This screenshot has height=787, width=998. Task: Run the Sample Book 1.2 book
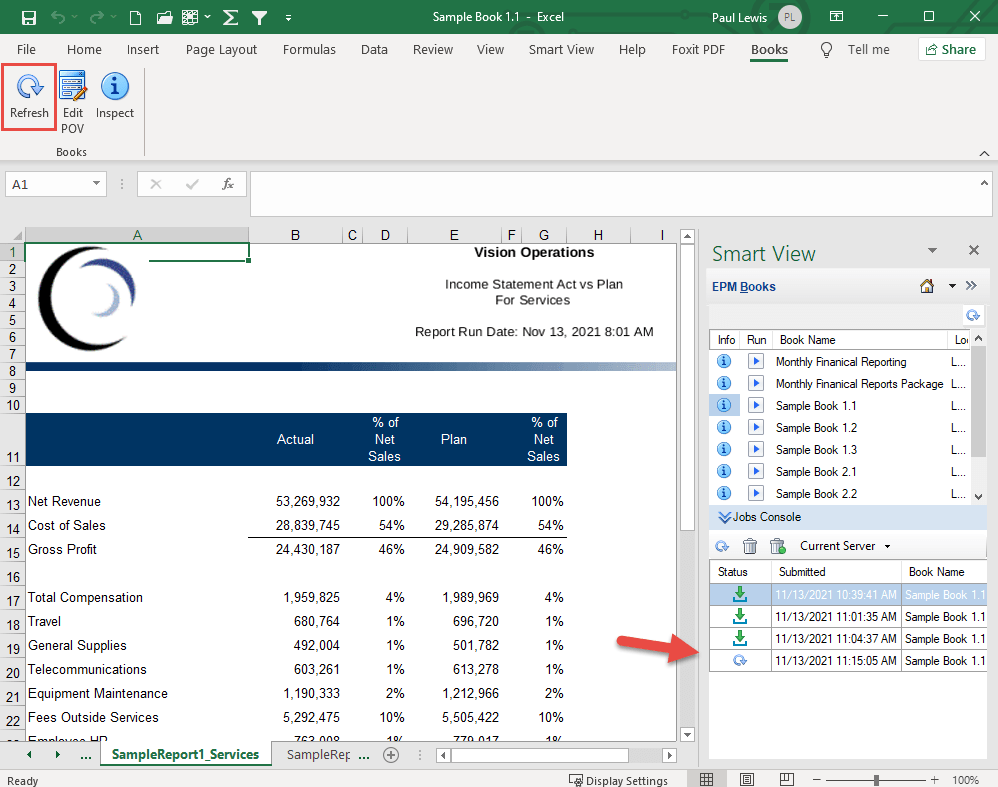[756, 428]
